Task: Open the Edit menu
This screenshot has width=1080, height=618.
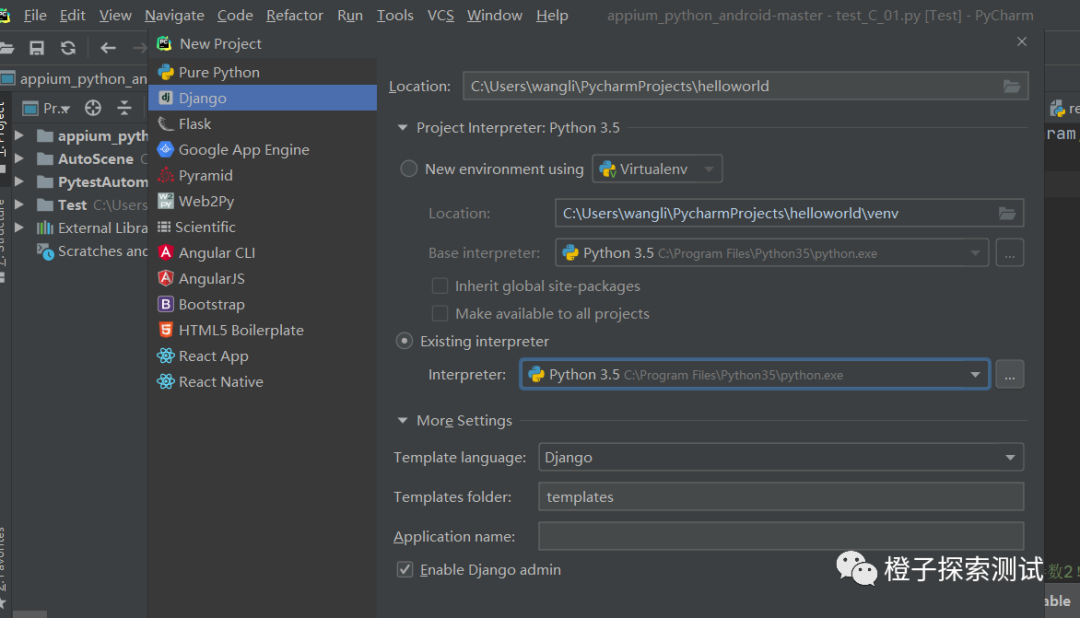Action: (72, 15)
